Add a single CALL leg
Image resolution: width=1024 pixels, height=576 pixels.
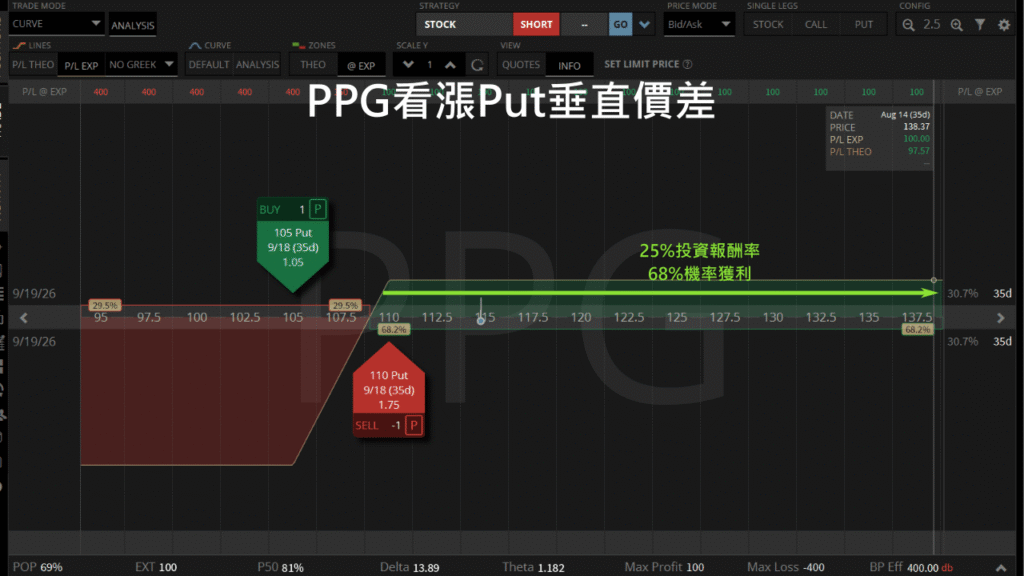(816, 24)
